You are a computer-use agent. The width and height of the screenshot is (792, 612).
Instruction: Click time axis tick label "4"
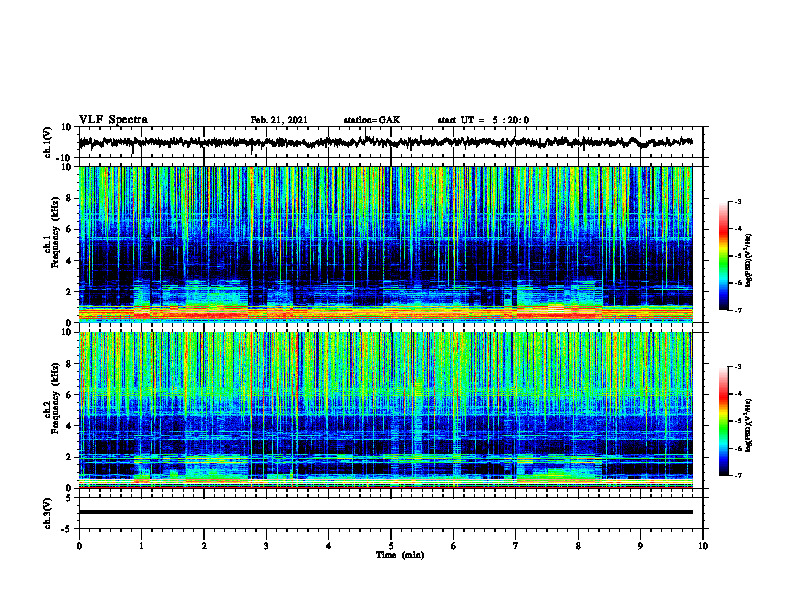tap(329, 546)
